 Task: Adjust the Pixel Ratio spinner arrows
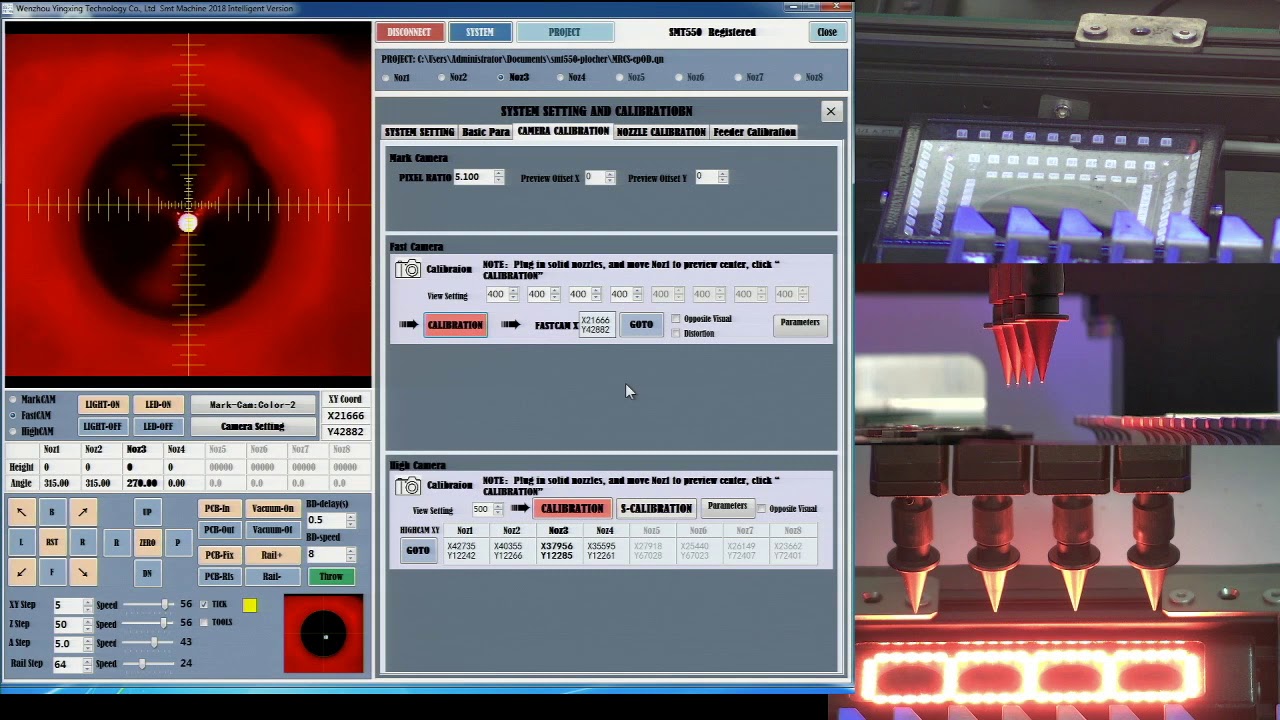[x=498, y=177]
